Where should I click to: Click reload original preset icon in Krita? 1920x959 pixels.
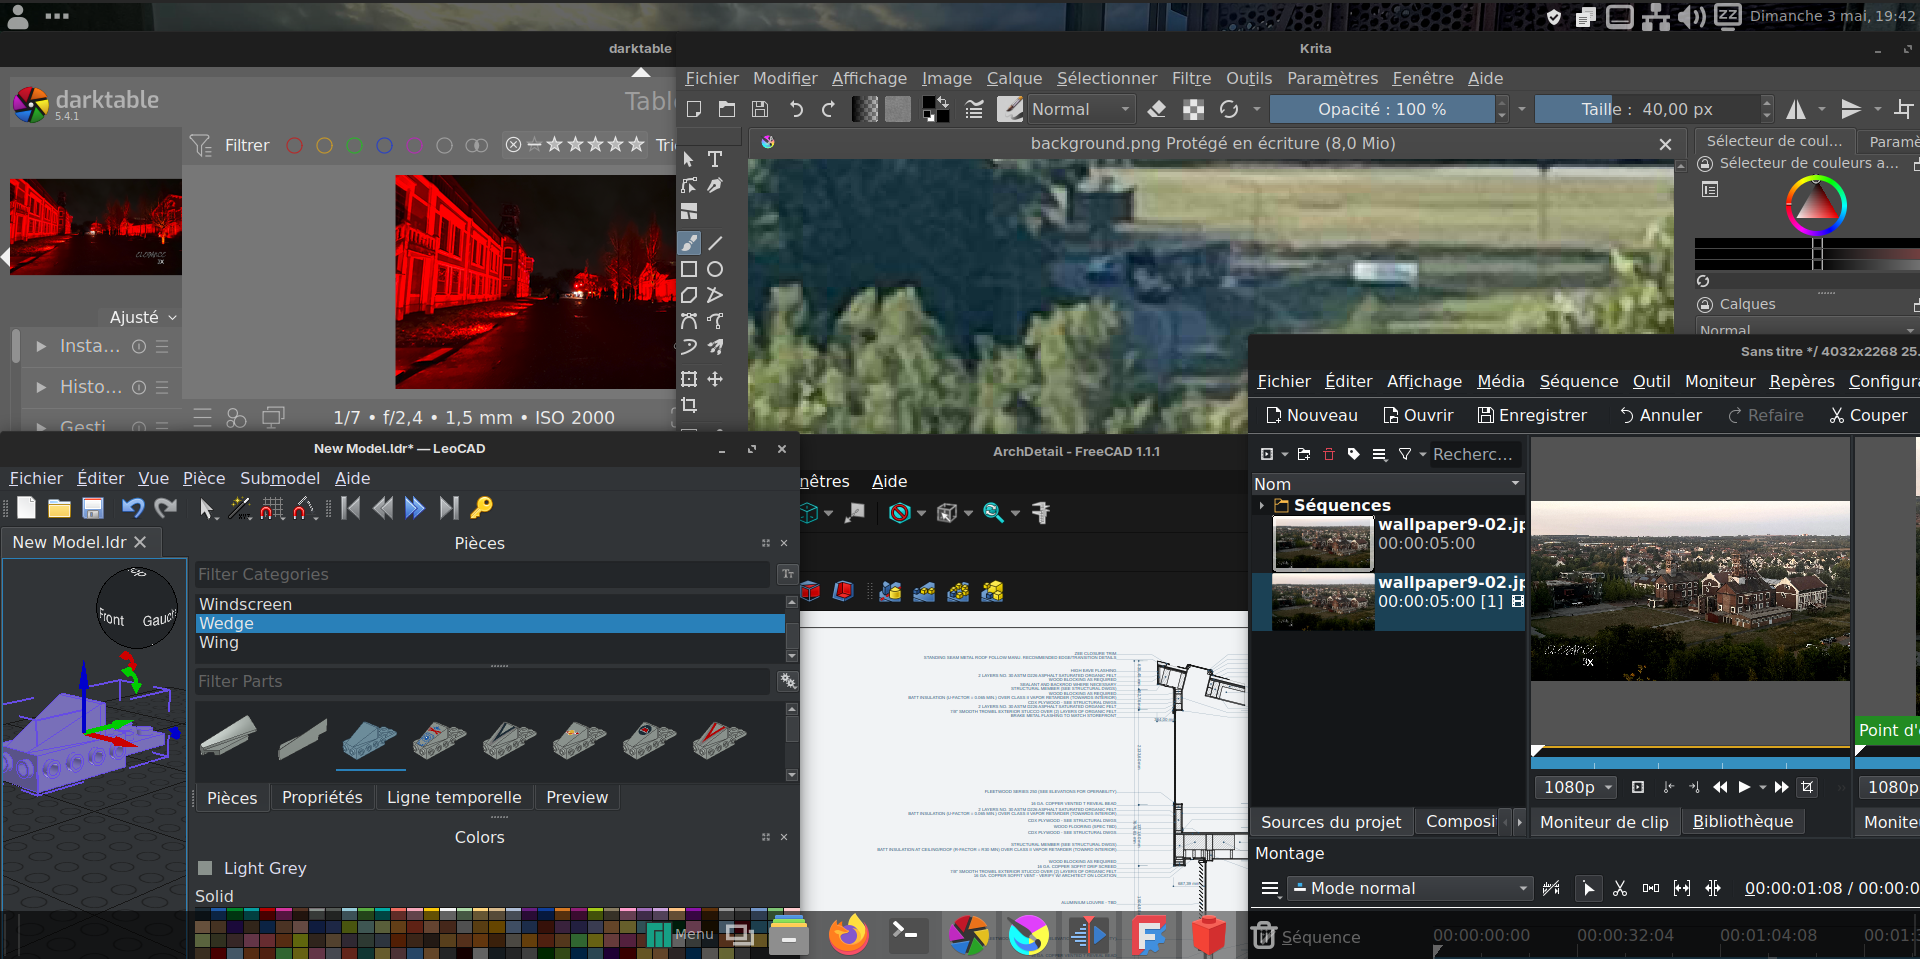[x=1229, y=109]
